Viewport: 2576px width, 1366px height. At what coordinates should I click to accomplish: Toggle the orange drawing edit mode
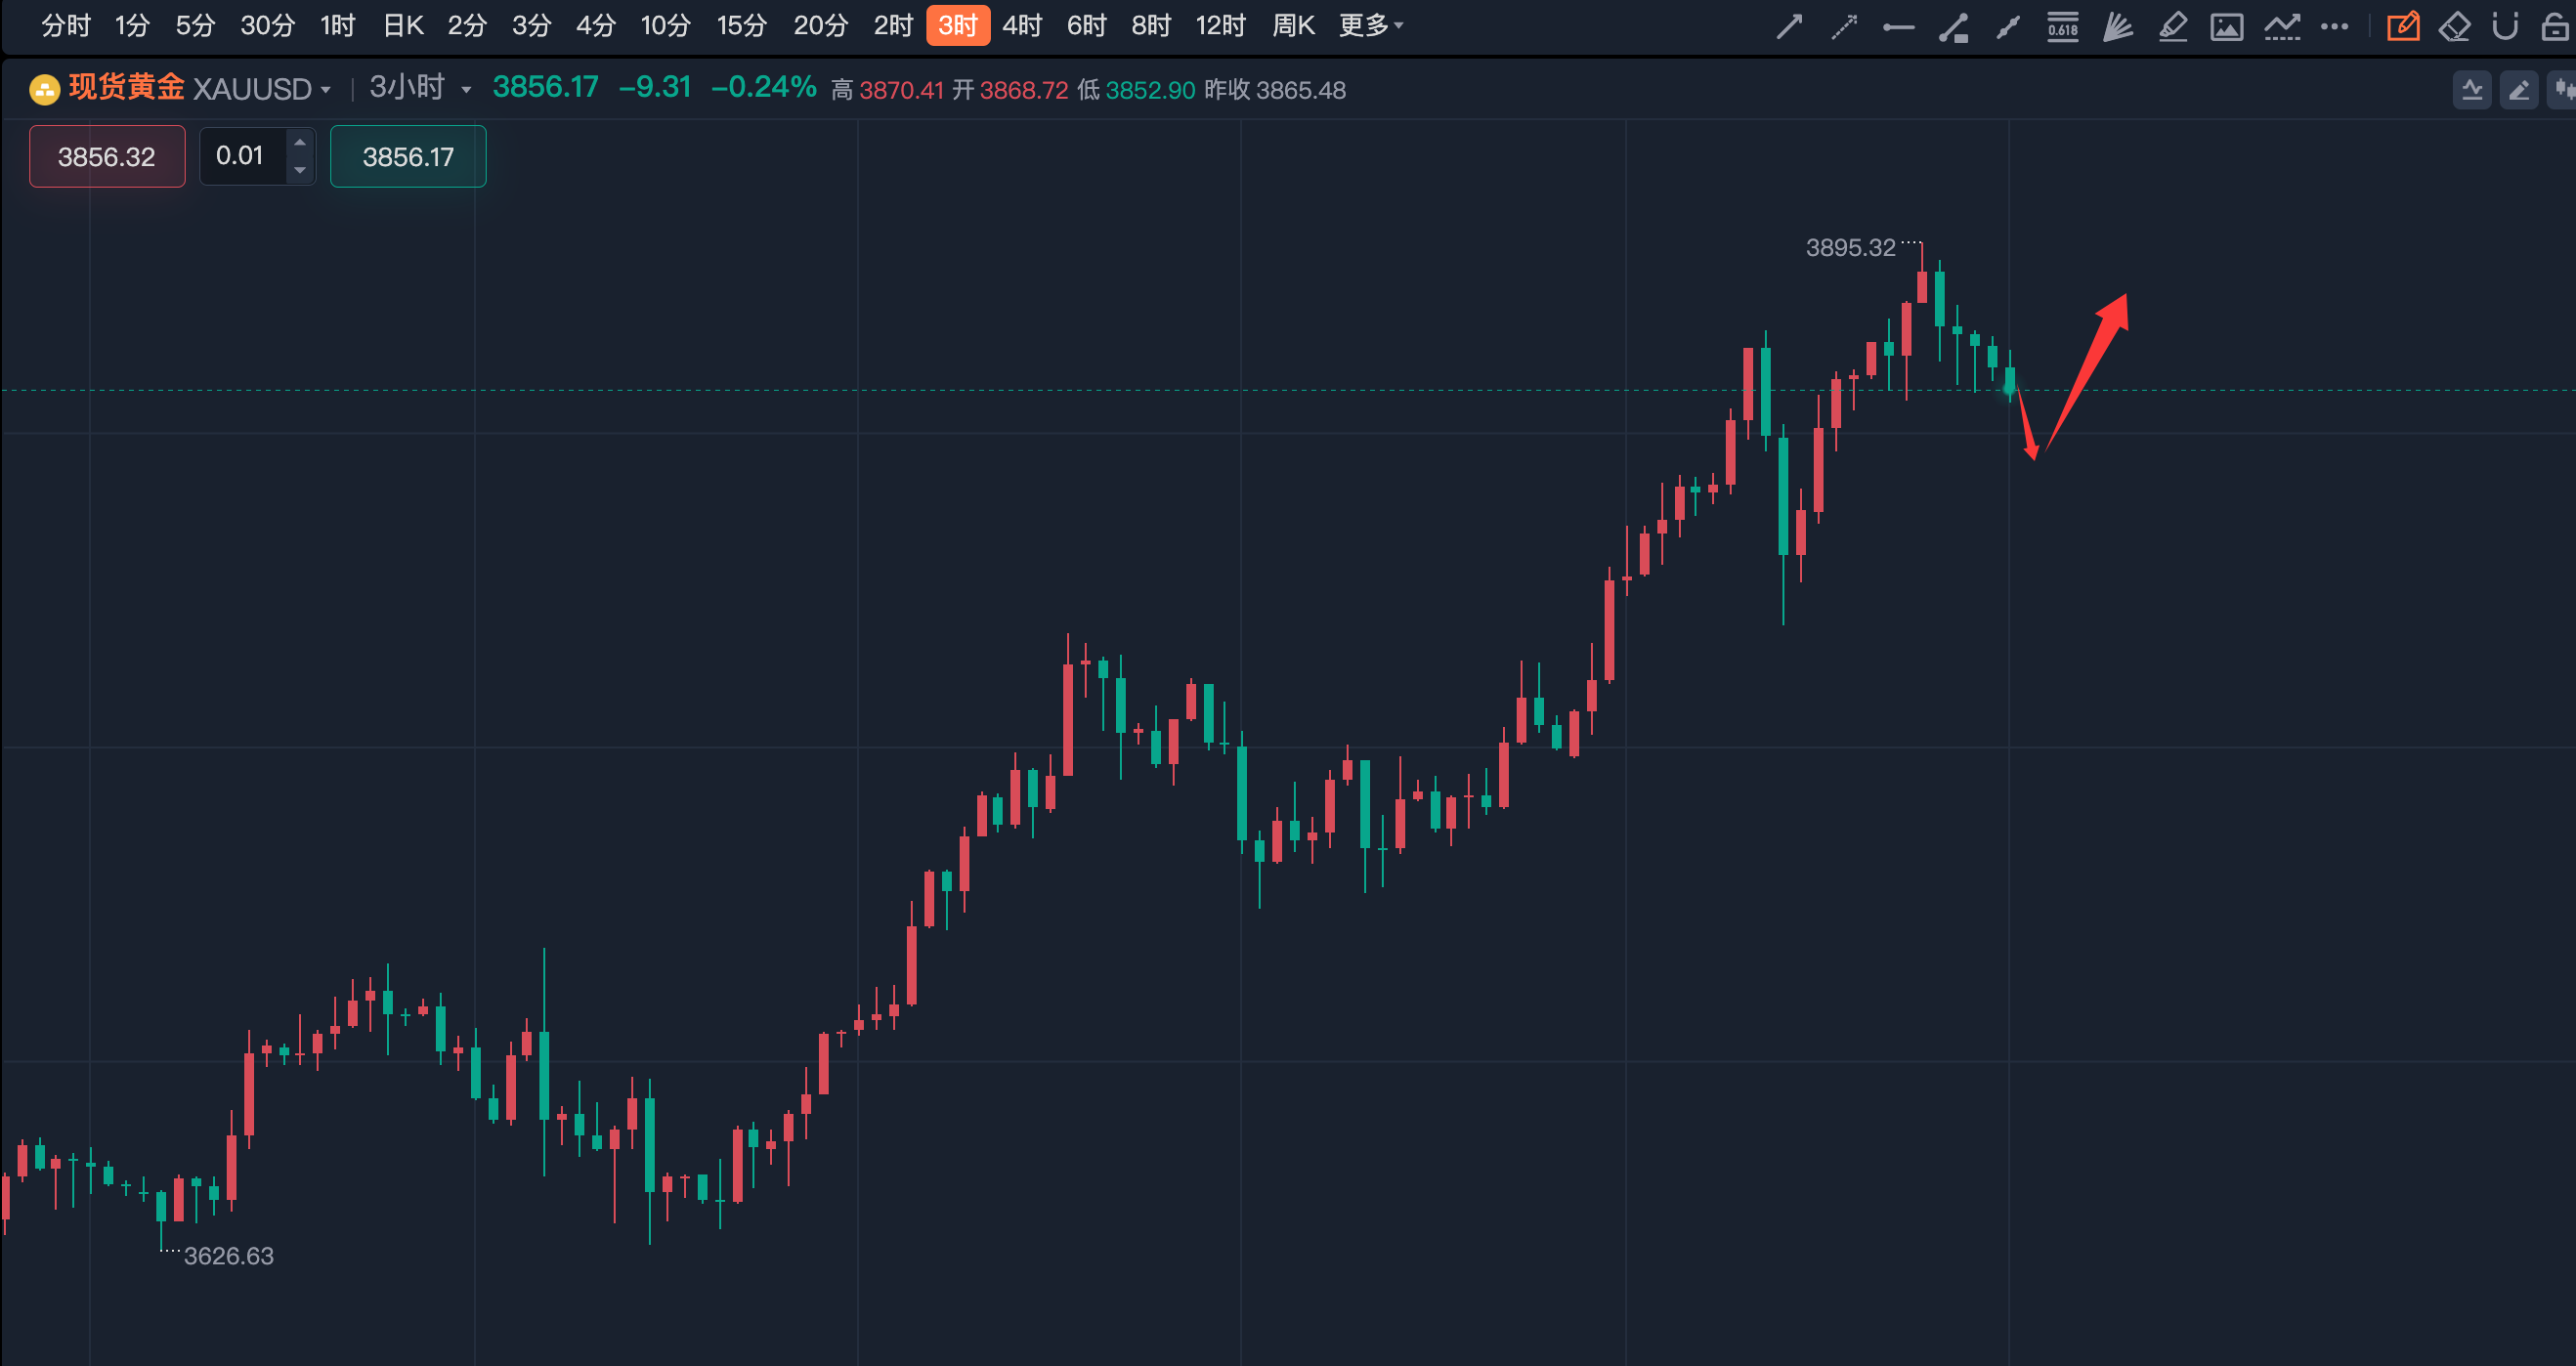click(2402, 26)
